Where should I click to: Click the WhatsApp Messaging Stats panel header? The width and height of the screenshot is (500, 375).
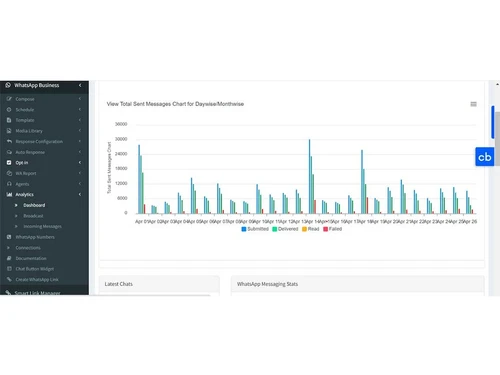tap(357, 284)
